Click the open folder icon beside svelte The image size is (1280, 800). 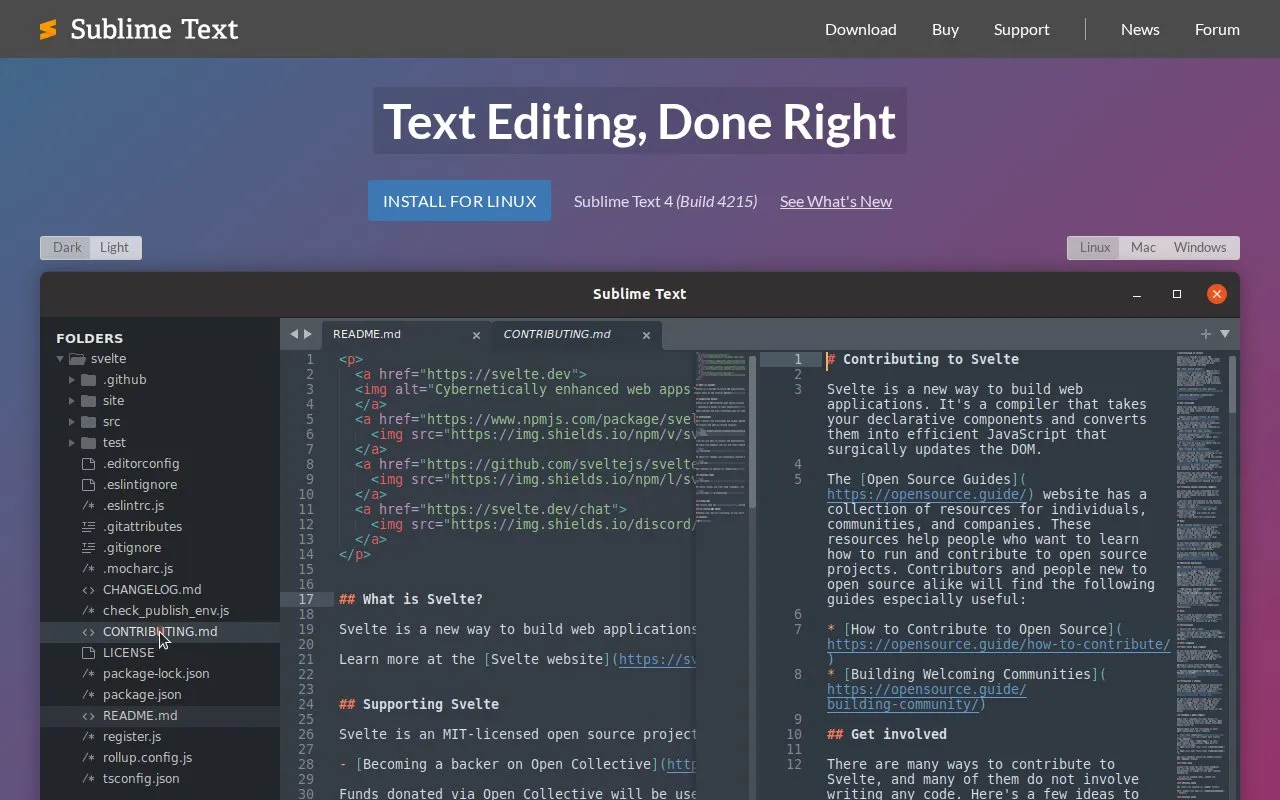point(77,359)
